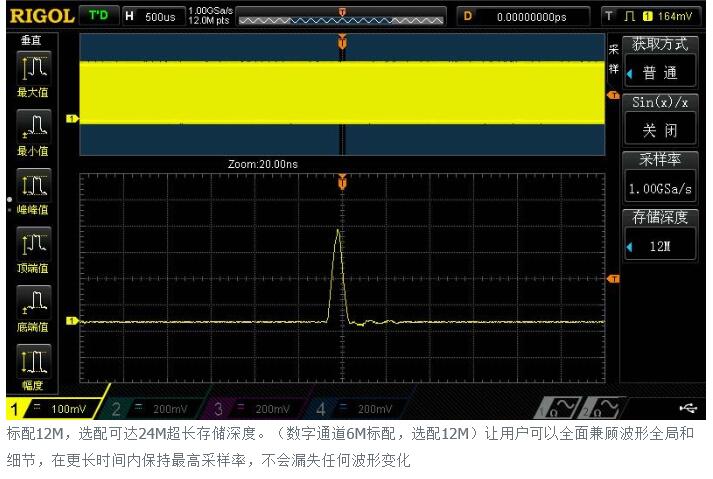Click the orange trigger marker above the zoomed waveform
The height and width of the screenshot is (479, 713).
click(343, 182)
